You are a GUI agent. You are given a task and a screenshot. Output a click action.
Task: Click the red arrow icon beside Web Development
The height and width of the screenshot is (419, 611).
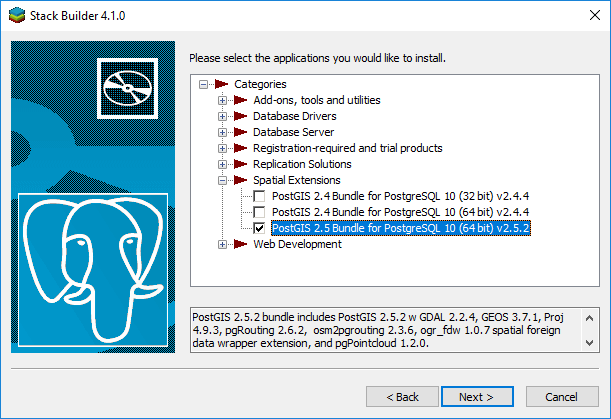(x=240, y=244)
